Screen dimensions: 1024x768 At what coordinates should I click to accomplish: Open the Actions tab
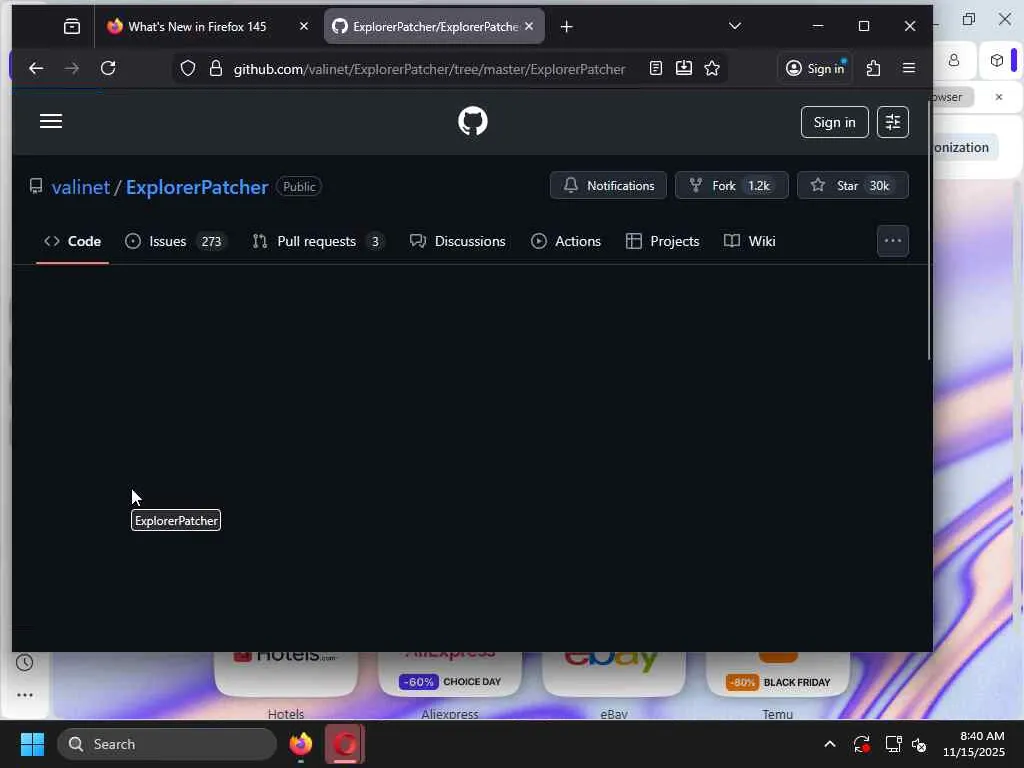(x=566, y=242)
